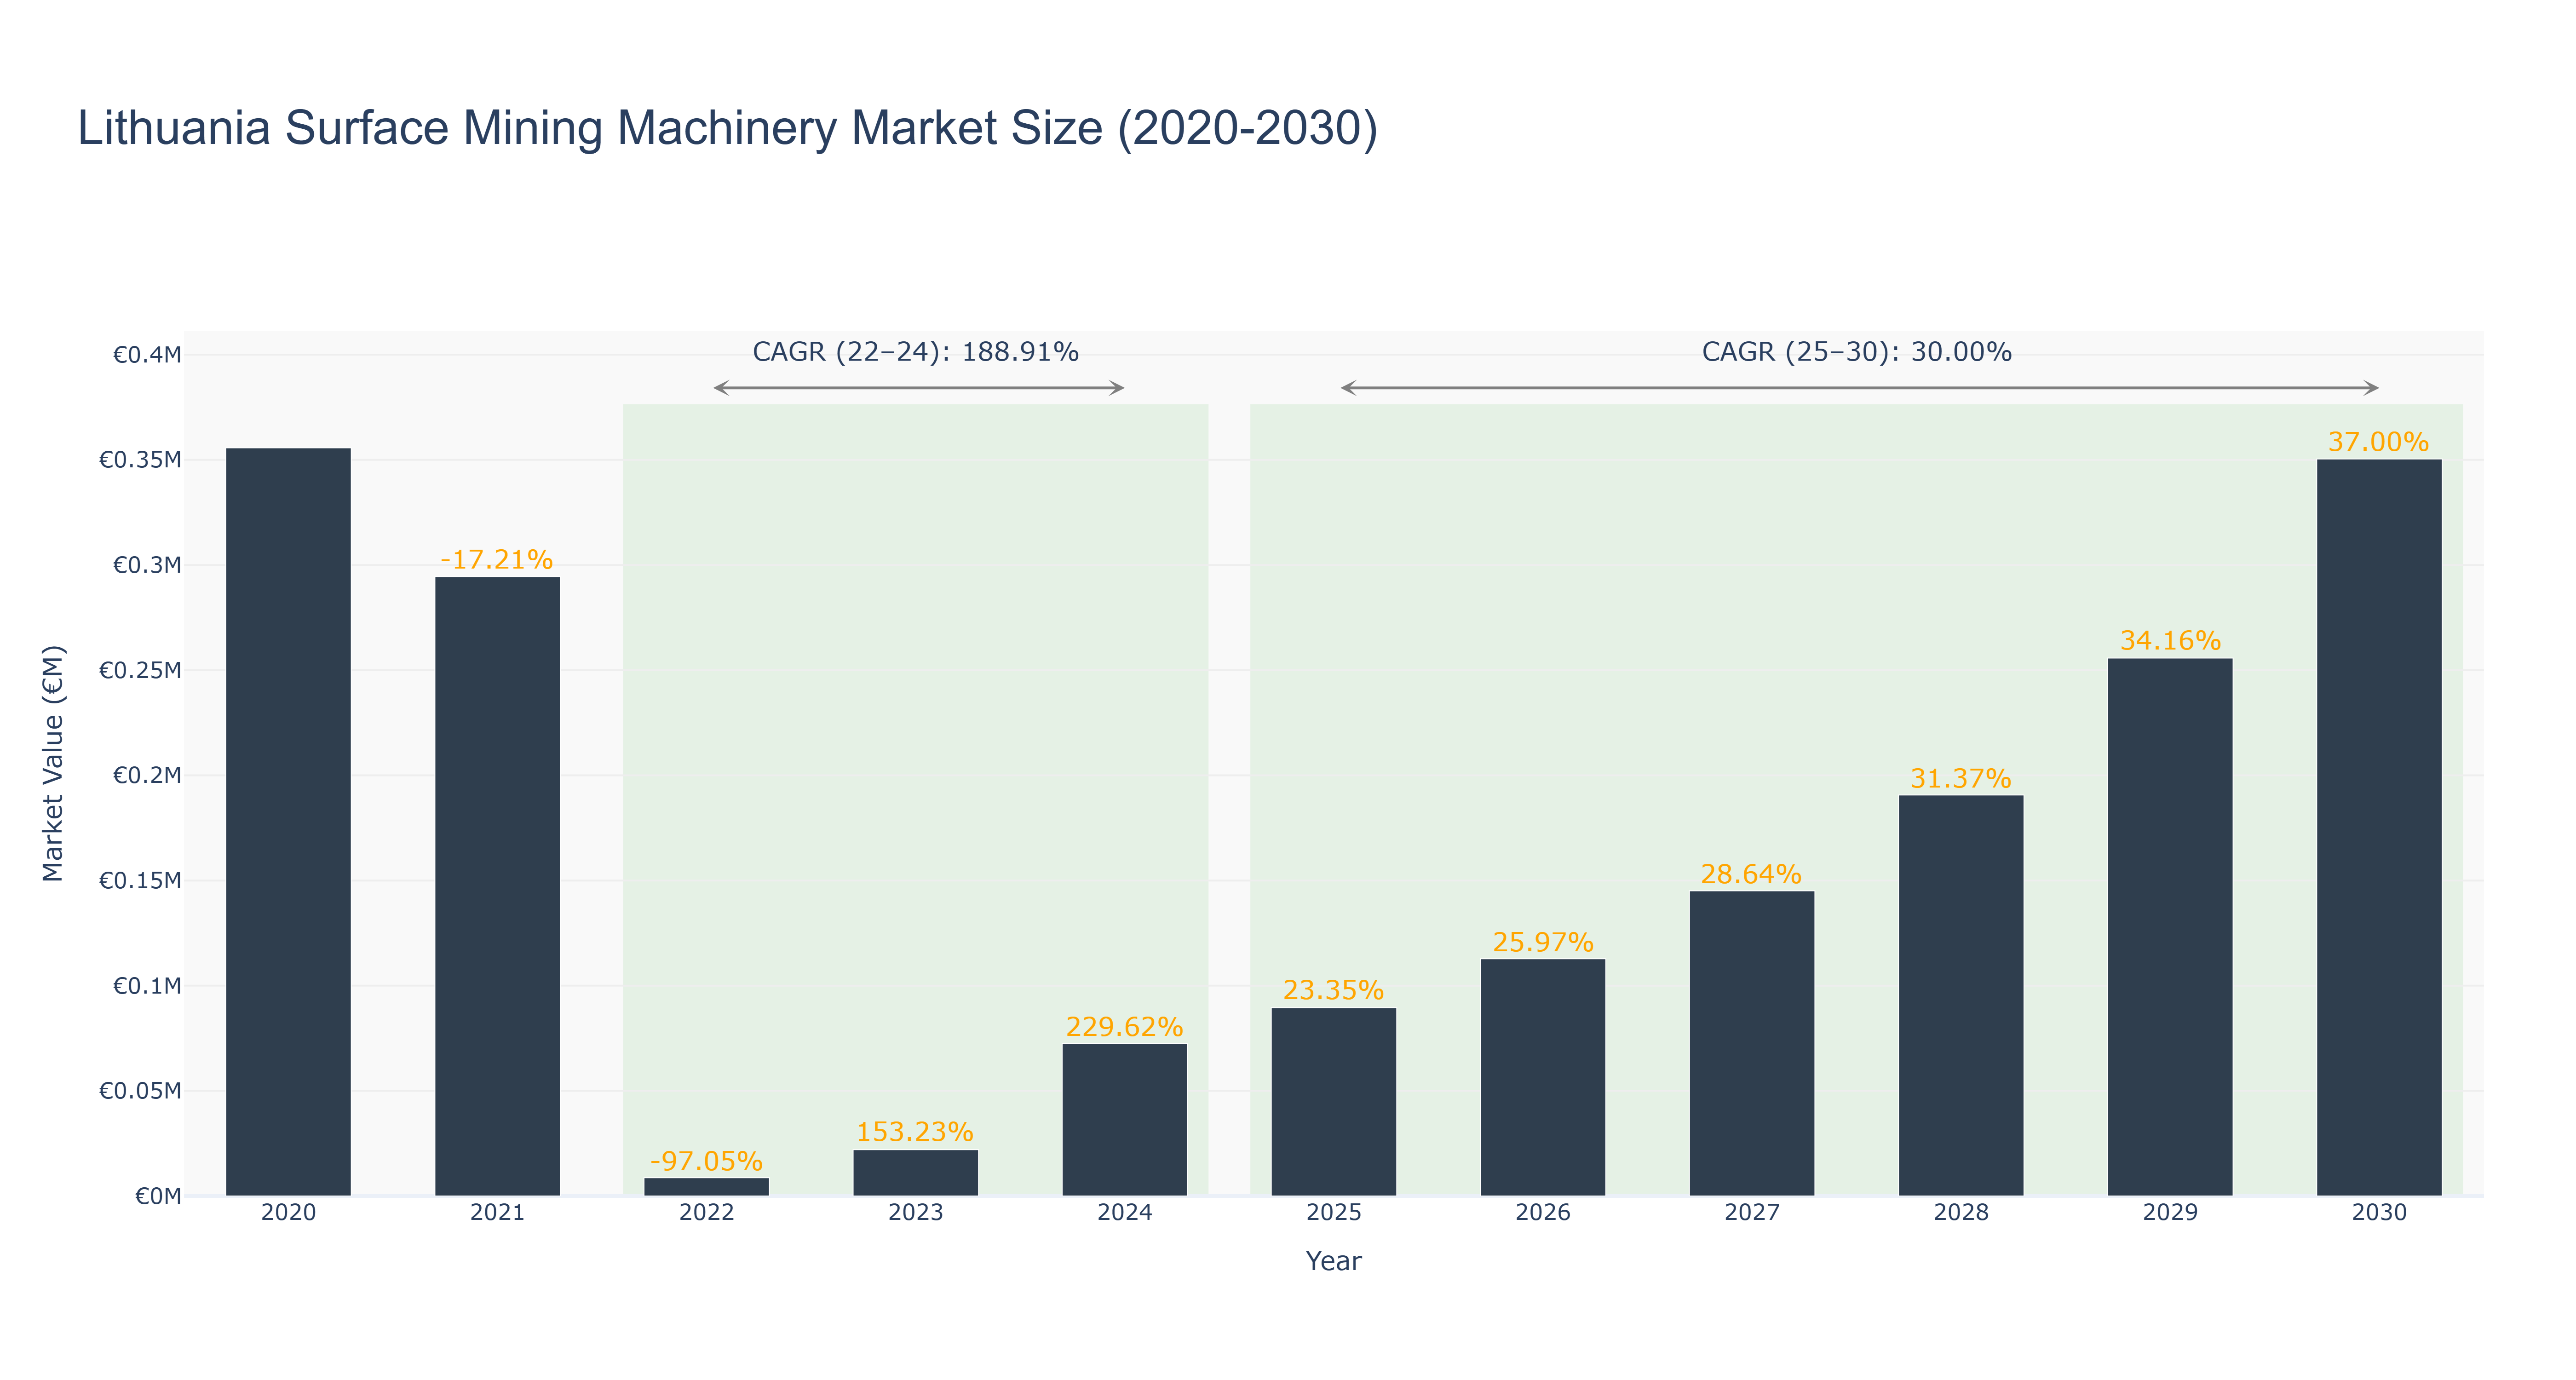The width and height of the screenshot is (2576, 1380).
Task: Click the €0.15M y-axis tick label
Action: pos(140,881)
